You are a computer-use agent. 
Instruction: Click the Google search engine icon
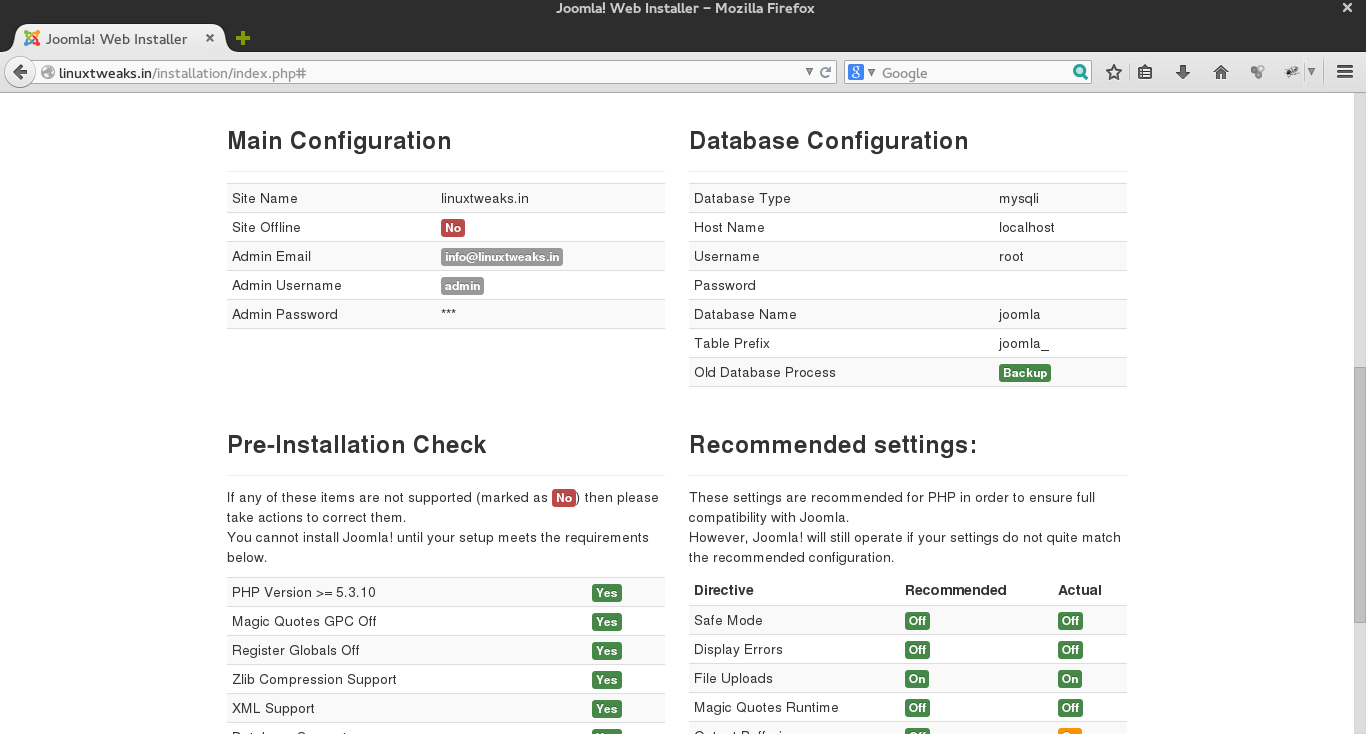tap(855, 72)
